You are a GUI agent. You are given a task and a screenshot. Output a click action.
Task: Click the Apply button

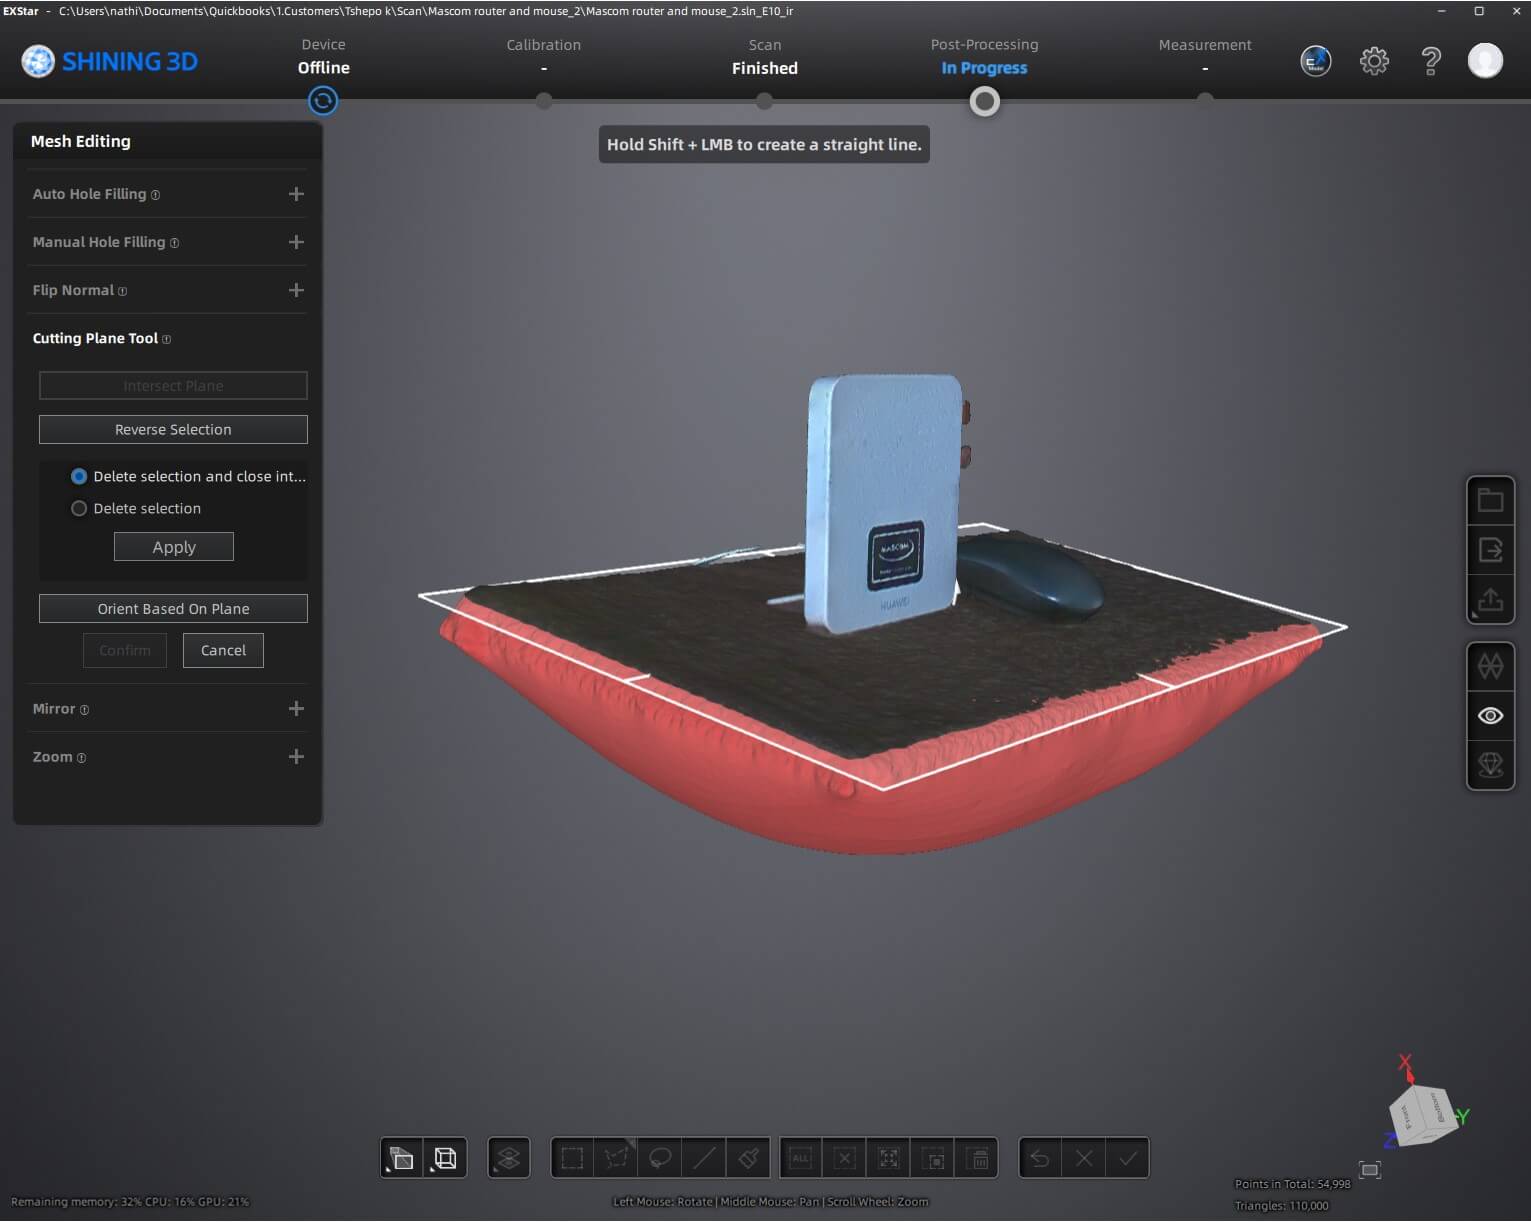point(174,547)
